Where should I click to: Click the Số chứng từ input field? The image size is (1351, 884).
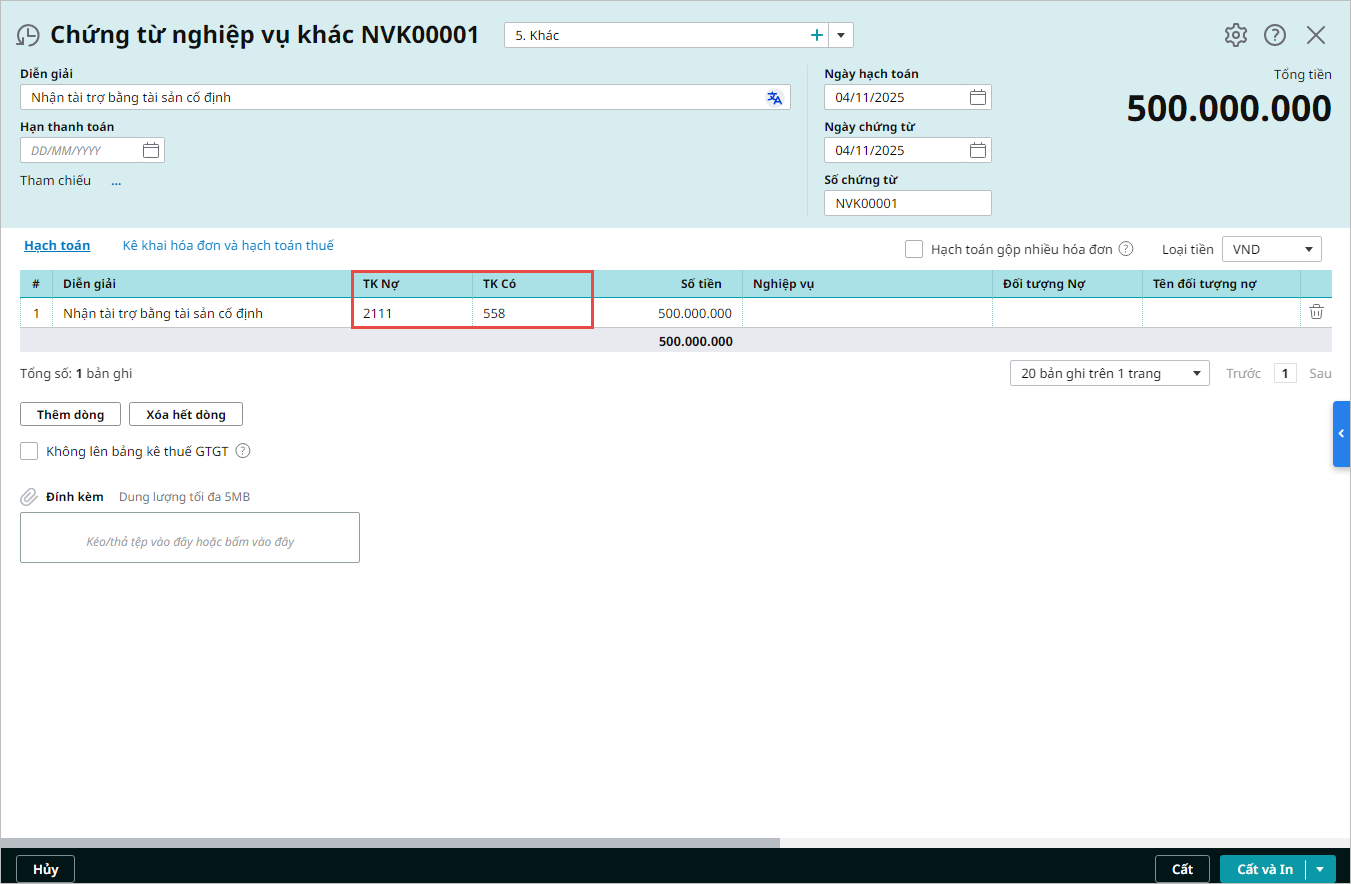click(907, 203)
